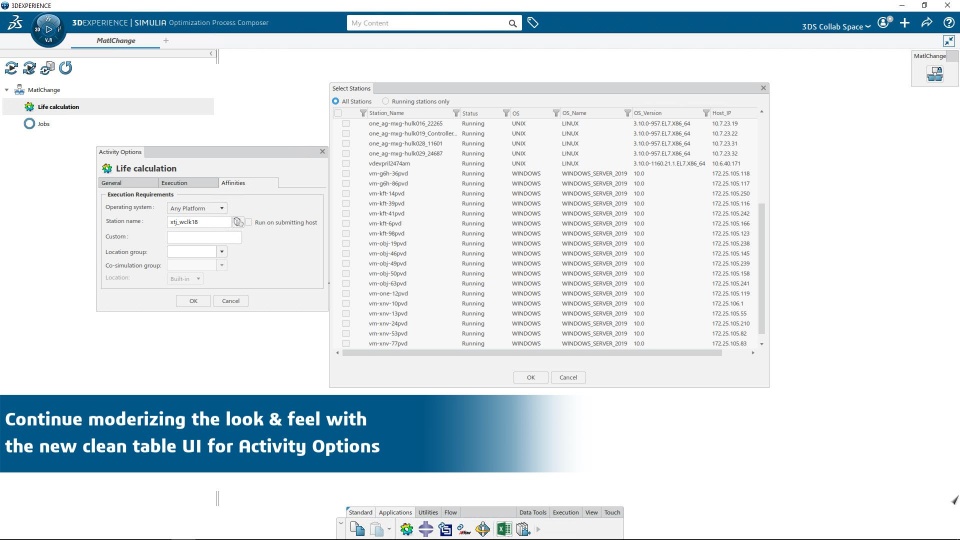Check the box for station vm-g6h-36pvd

click(x=346, y=174)
